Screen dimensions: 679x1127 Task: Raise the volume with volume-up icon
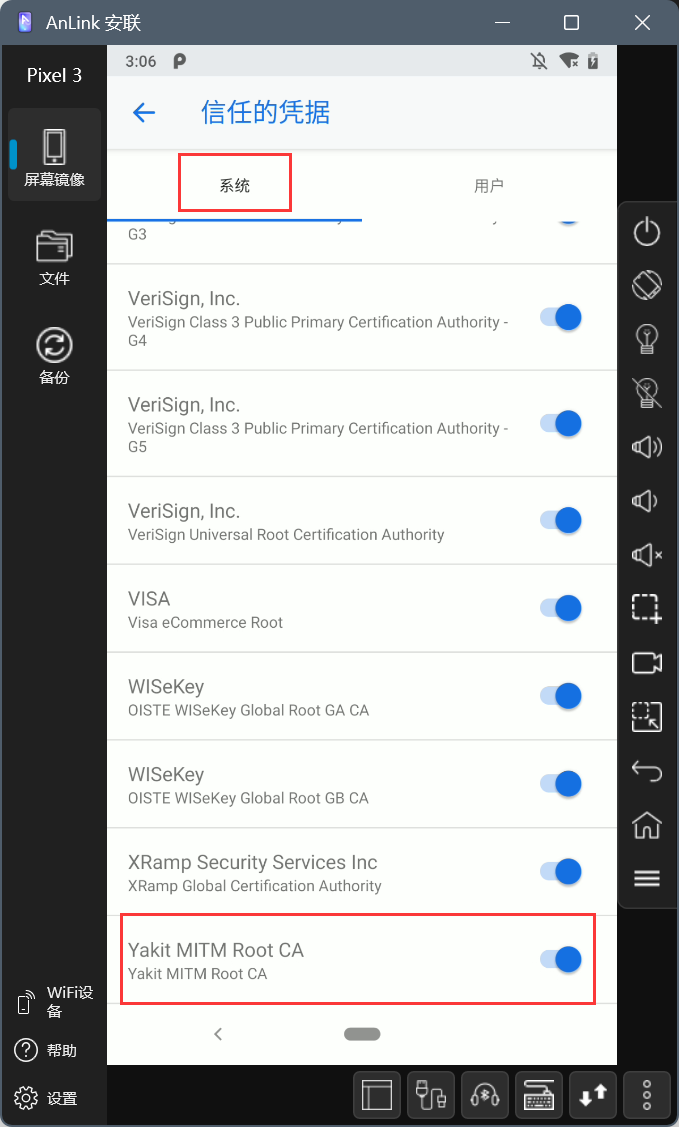click(647, 446)
